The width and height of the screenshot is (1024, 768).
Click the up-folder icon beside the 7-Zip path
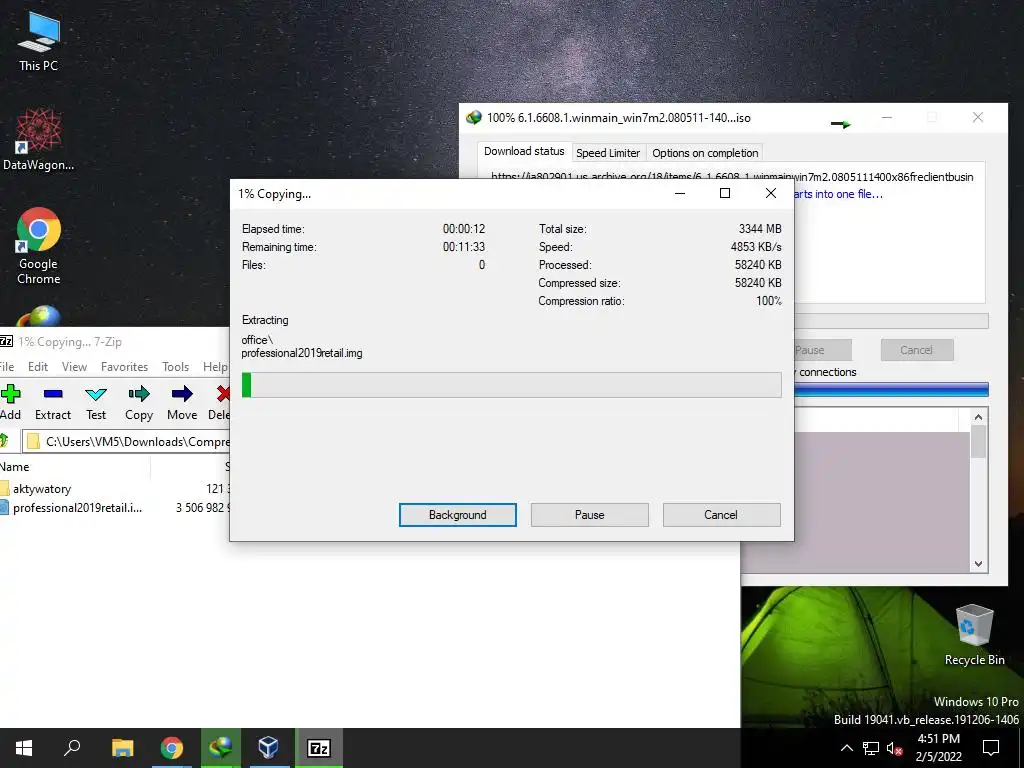coord(4,441)
